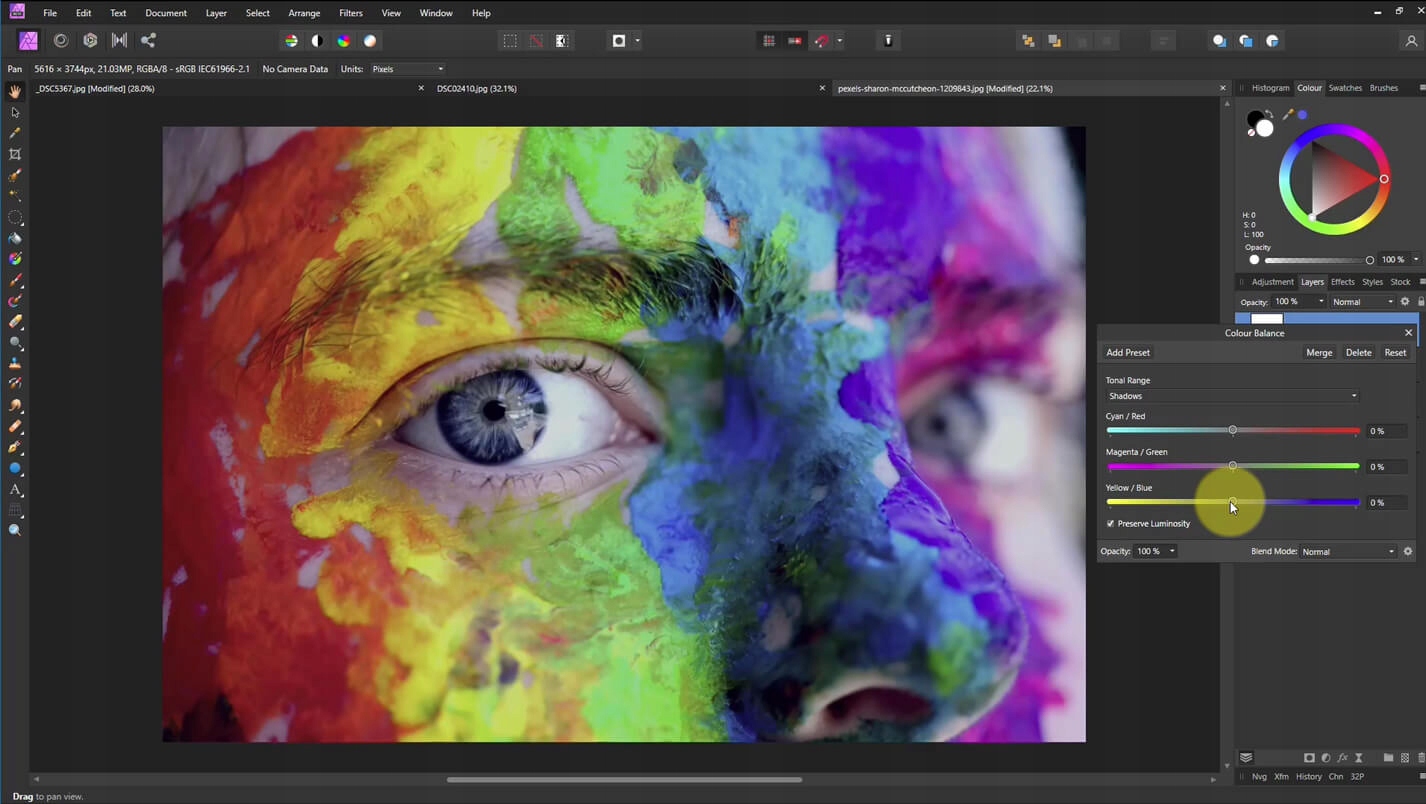1426x804 pixels.
Task: Select the Crop tool
Action: coord(15,154)
